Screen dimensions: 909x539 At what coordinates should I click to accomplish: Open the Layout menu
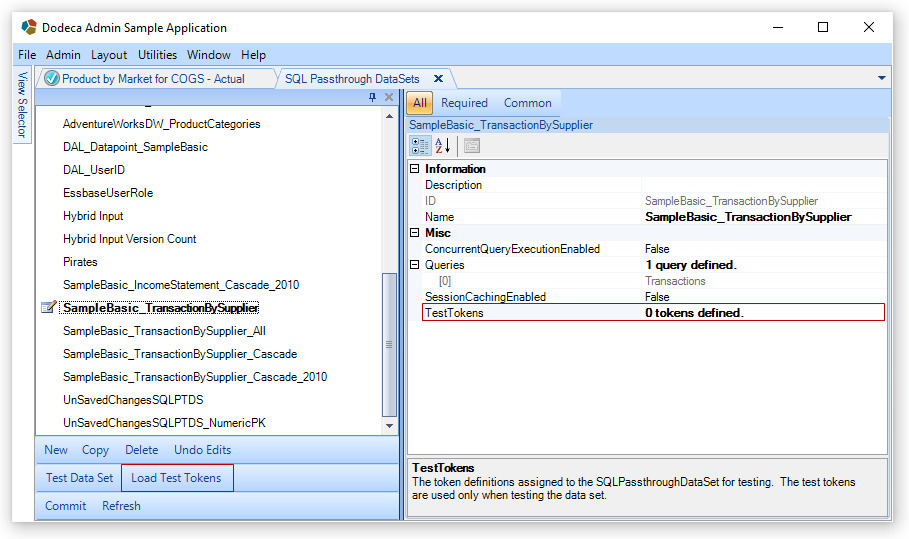[109, 54]
